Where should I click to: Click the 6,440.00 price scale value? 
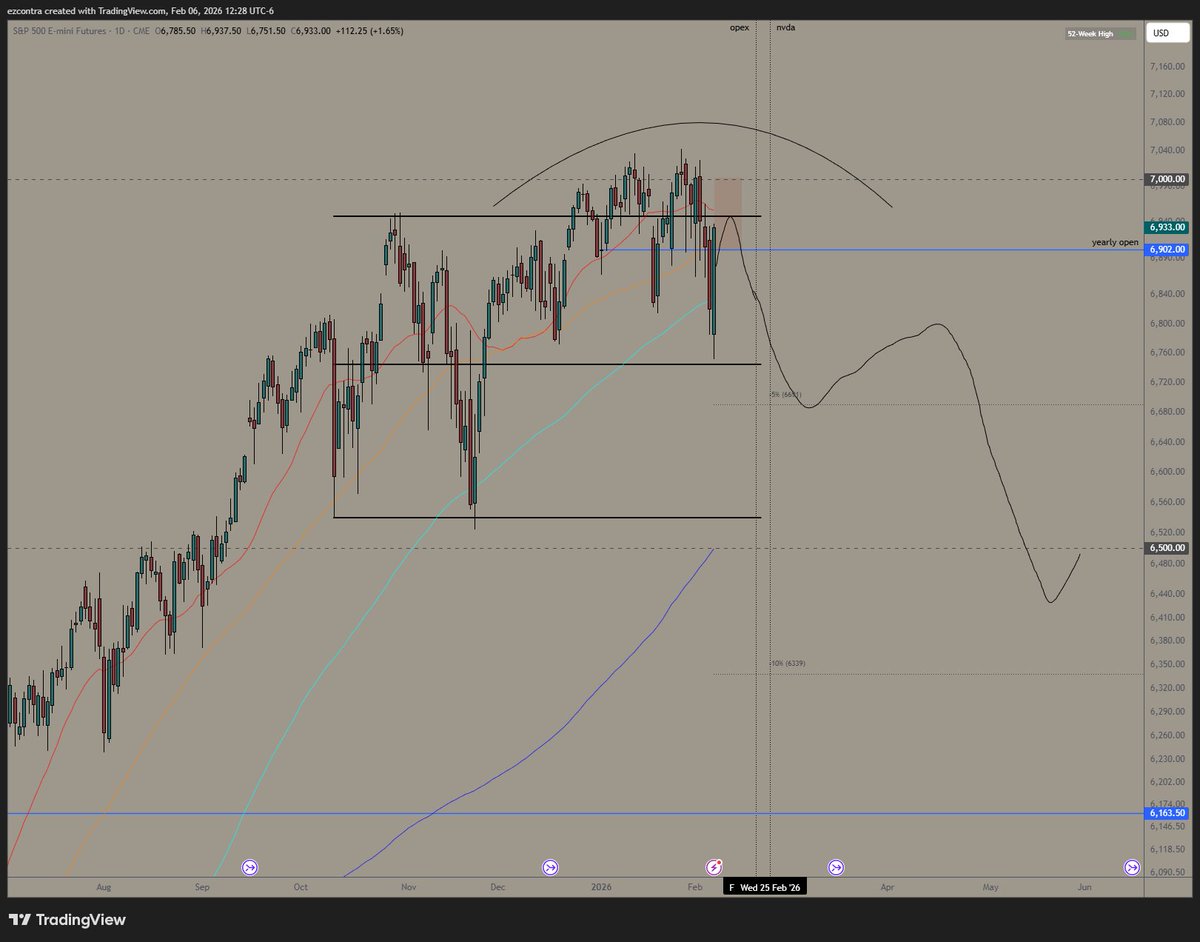tap(1166, 593)
